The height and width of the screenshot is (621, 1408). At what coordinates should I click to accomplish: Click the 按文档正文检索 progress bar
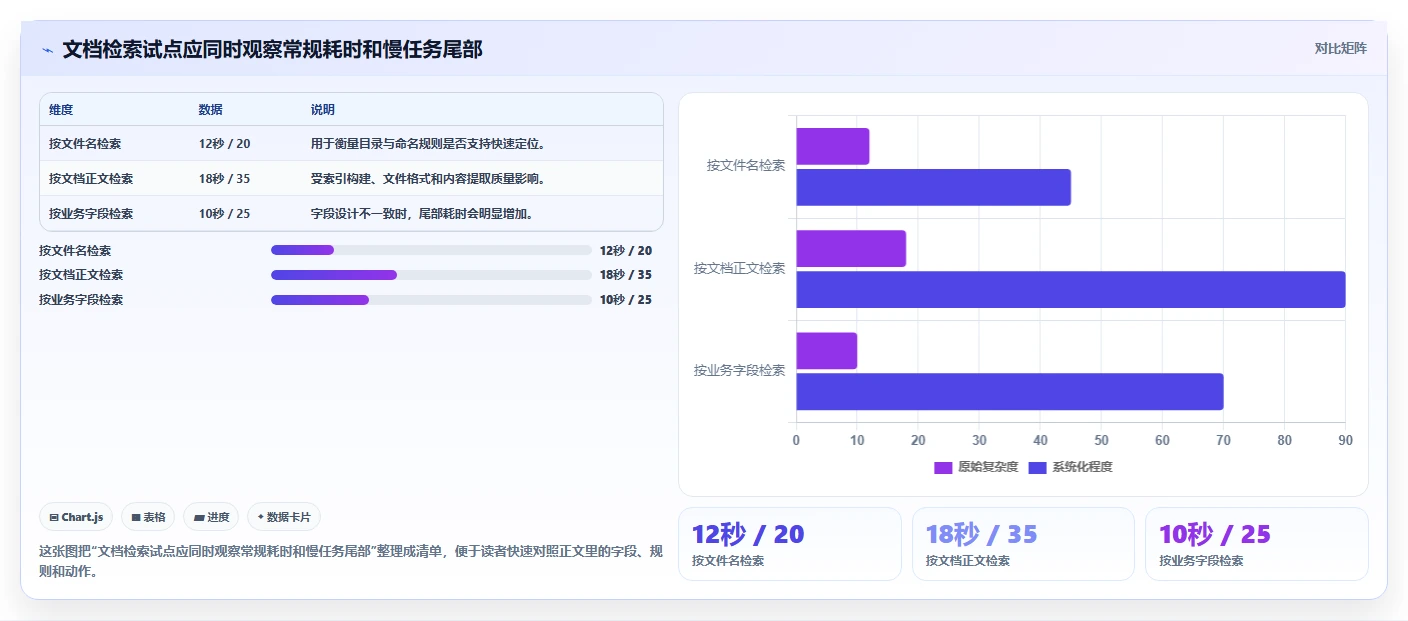[x=431, y=275]
